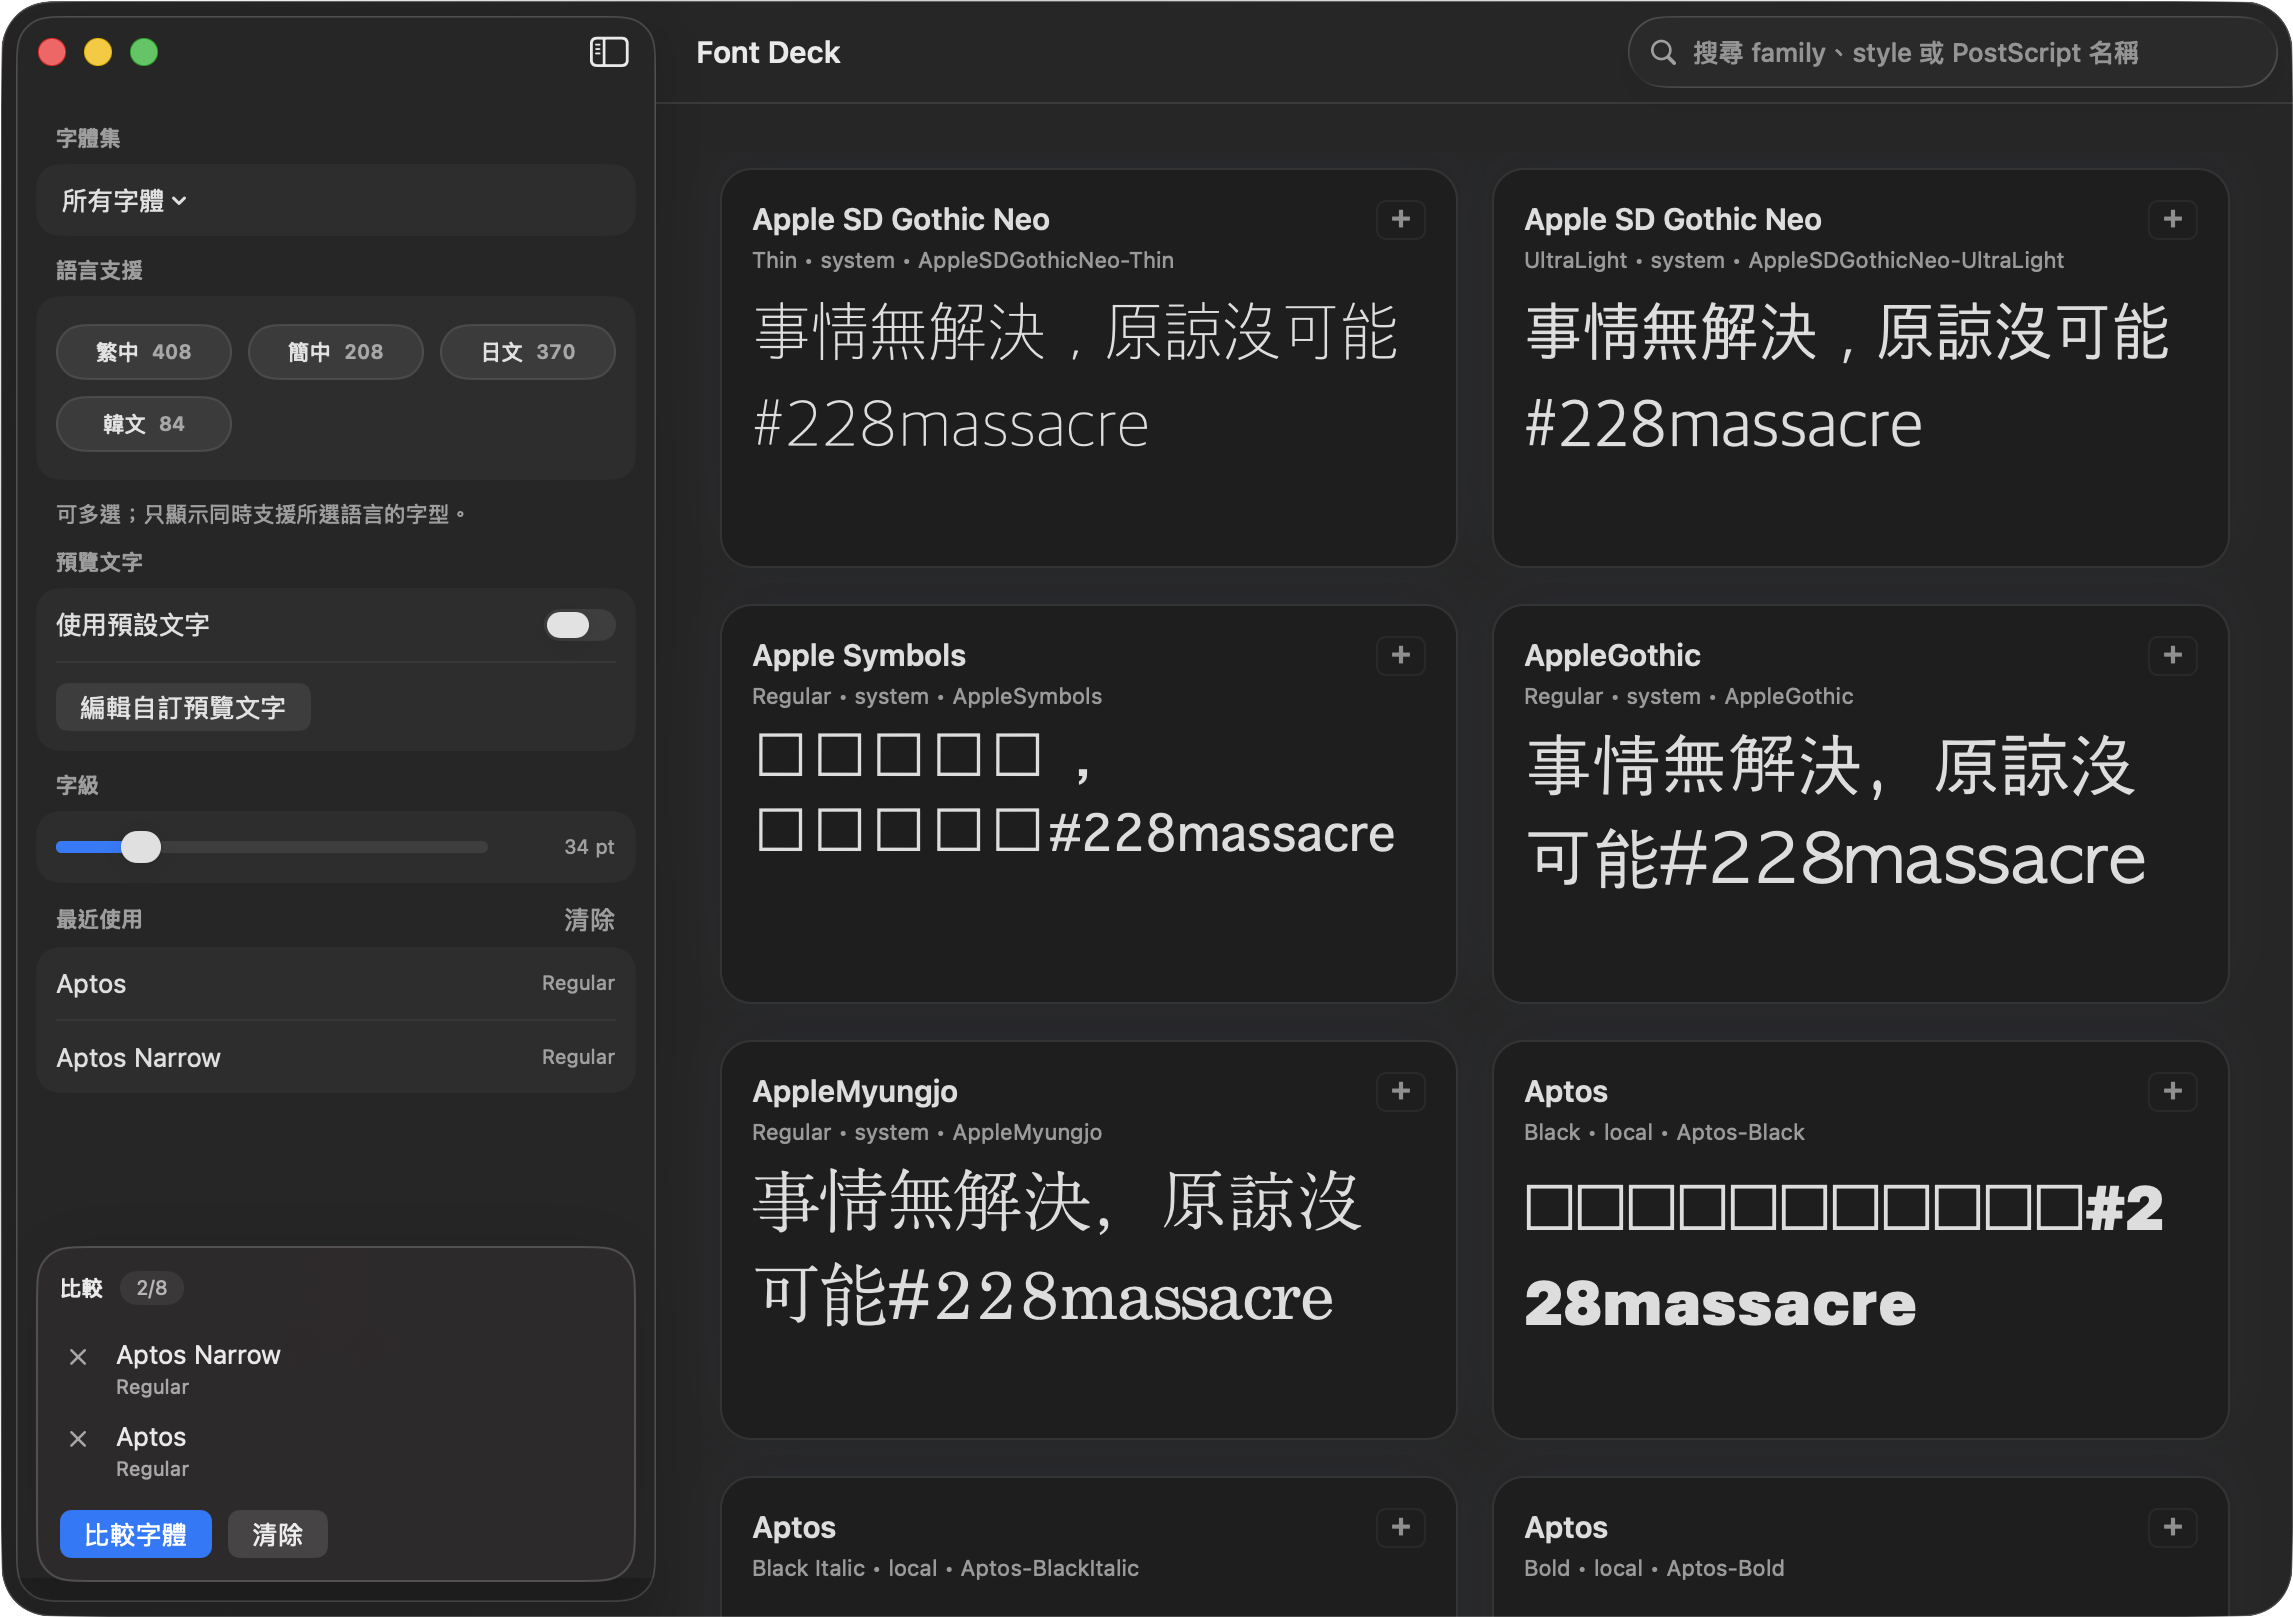The width and height of the screenshot is (2293, 1617).
Task: Toggle 日文 370 language filter
Action: tap(528, 352)
